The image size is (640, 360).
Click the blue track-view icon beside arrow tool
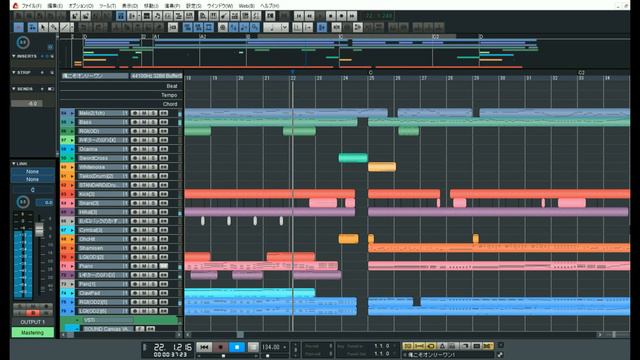[32, 27]
